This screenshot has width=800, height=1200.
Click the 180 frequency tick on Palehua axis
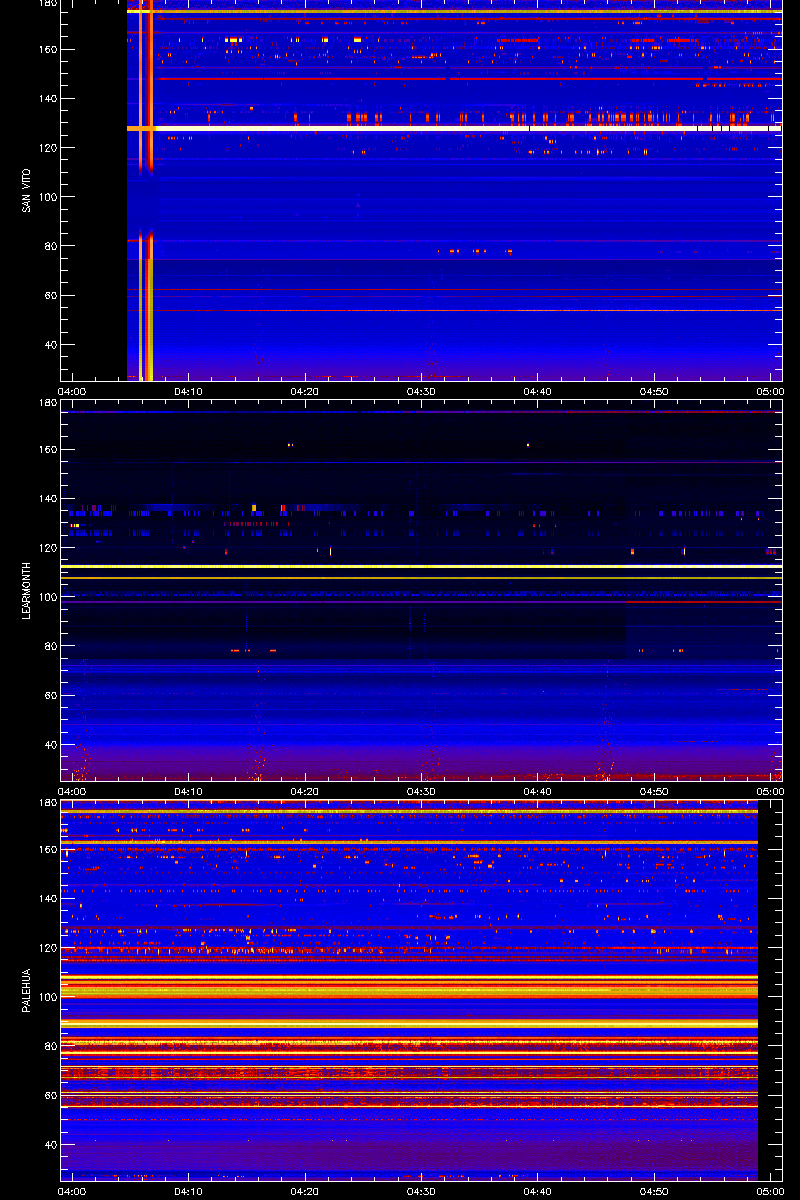pyautogui.click(x=47, y=804)
